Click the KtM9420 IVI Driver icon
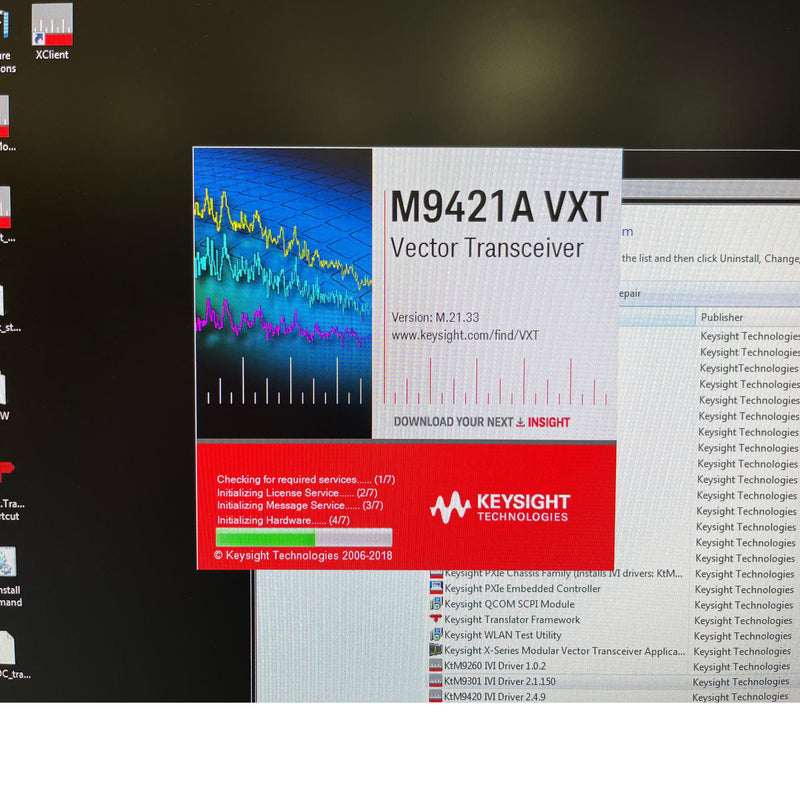Viewport: 800px width, 800px height. (x=434, y=697)
